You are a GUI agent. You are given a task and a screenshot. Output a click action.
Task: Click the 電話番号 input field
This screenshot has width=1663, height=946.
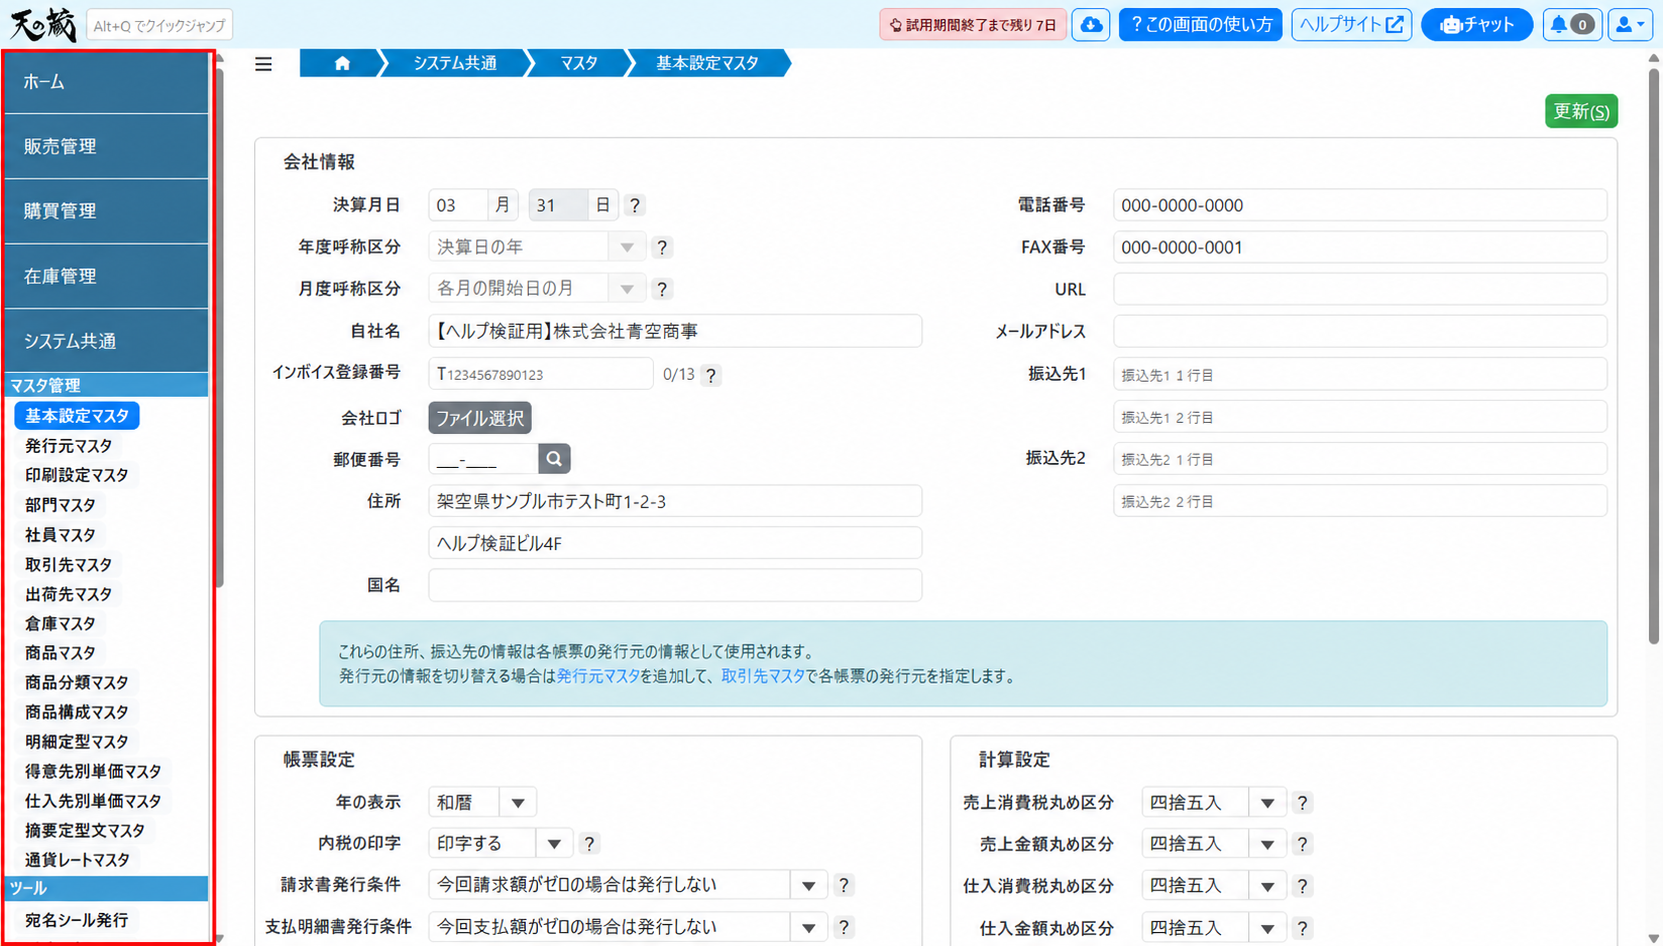[1360, 205]
